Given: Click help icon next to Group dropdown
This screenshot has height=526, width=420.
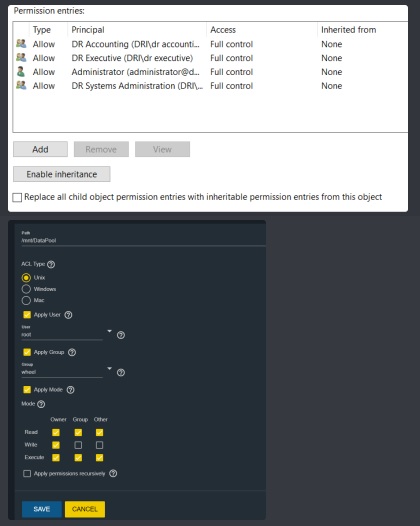Looking at the screenshot, I should pos(121,372).
